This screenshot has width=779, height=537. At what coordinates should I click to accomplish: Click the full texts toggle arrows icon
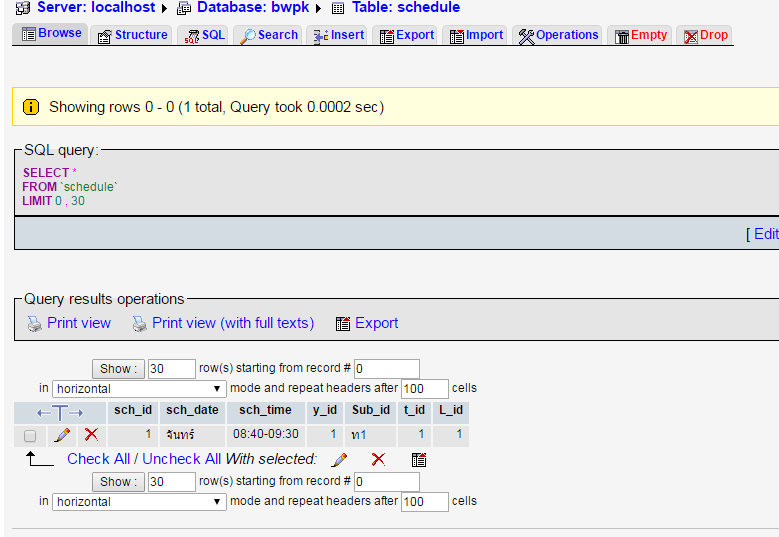[60, 413]
